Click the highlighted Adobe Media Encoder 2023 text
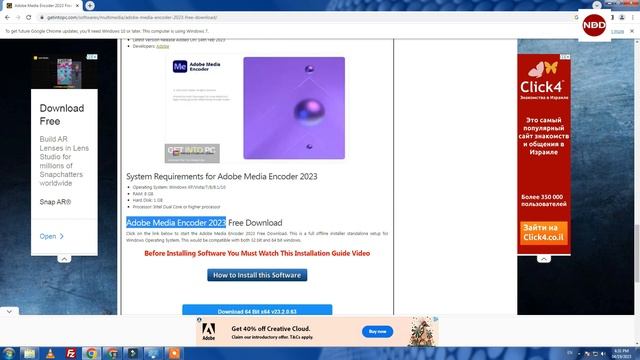Viewport: 640px width, 360px height. coord(176,222)
